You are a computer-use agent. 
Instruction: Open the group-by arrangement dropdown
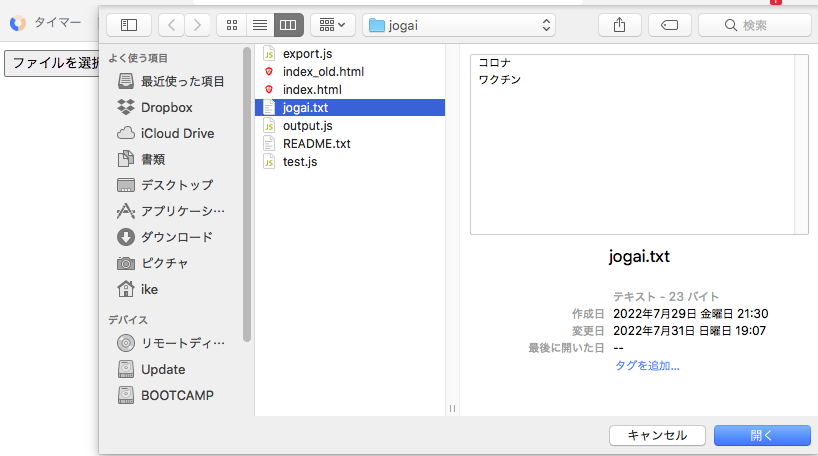[332, 25]
